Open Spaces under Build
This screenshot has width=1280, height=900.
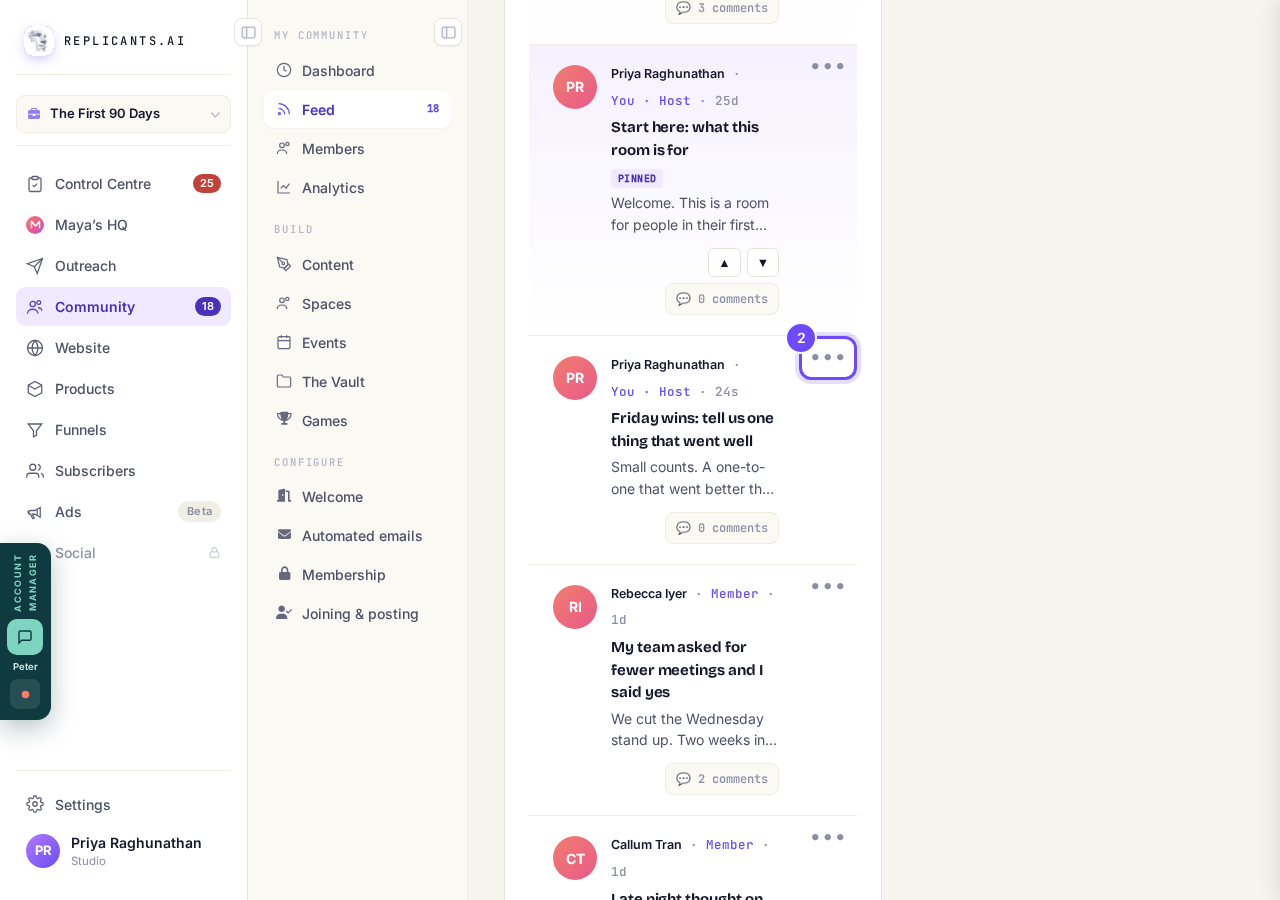click(x=357, y=304)
